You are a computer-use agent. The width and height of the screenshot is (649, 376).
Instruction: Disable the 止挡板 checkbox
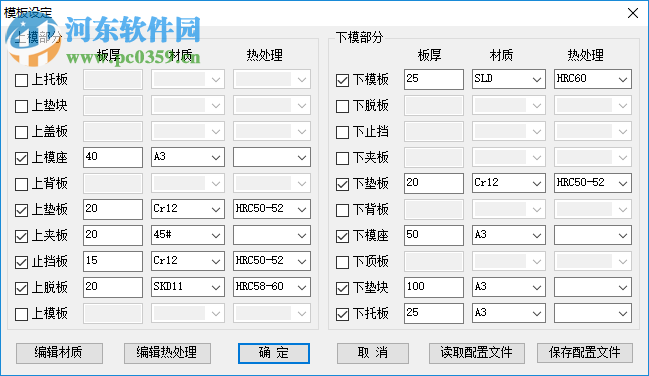pyautogui.click(x=21, y=262)
